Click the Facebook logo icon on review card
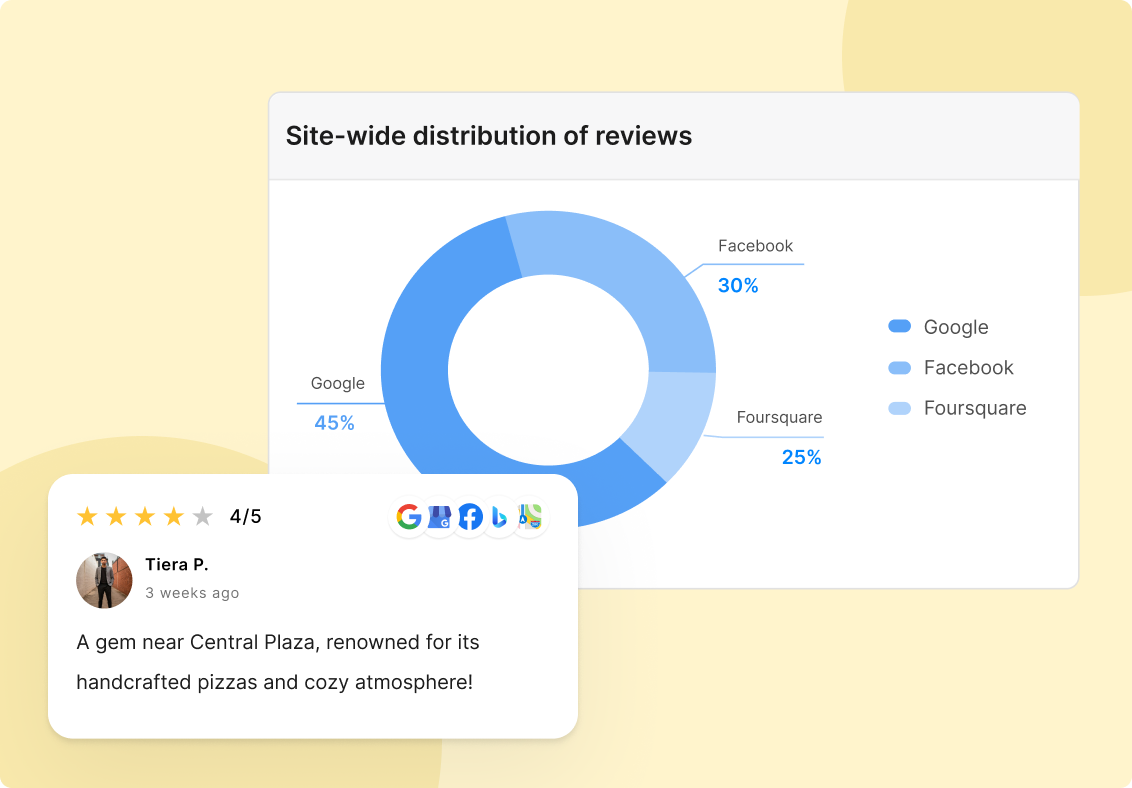 click(470, 517)
